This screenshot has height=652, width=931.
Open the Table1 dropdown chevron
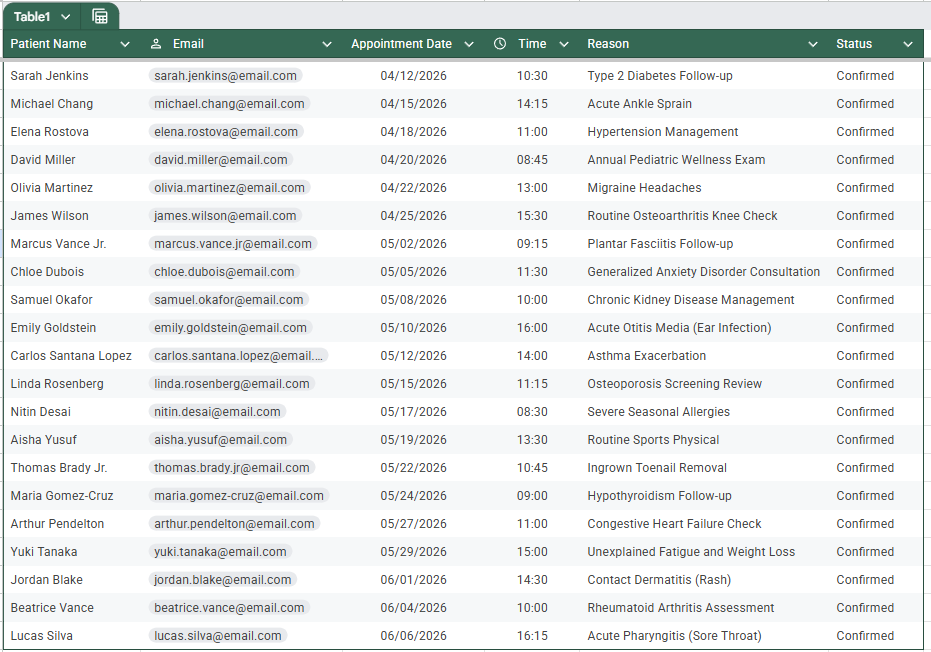click(x=66, y=17)
